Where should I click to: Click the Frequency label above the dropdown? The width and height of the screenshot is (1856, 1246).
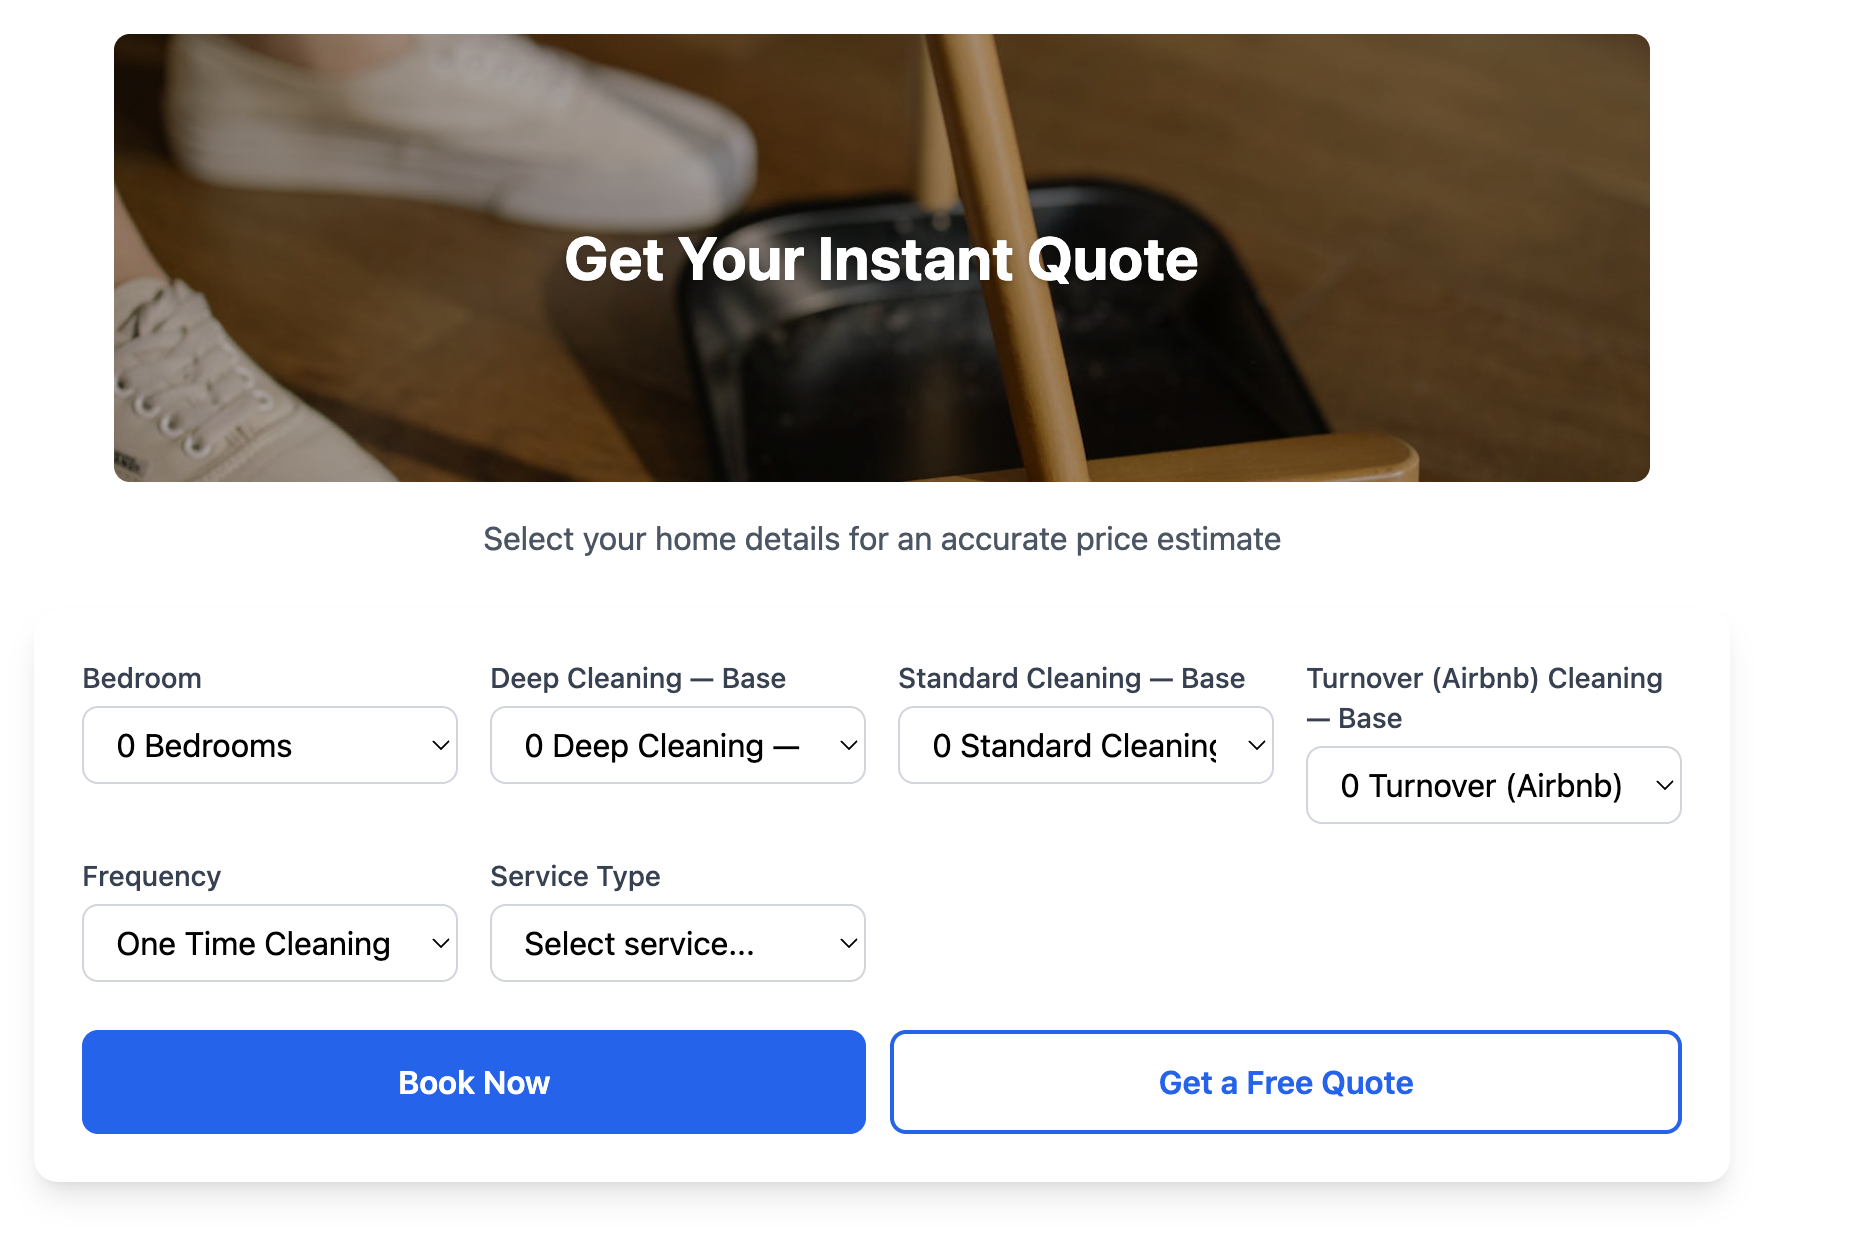tap(151, 875)
